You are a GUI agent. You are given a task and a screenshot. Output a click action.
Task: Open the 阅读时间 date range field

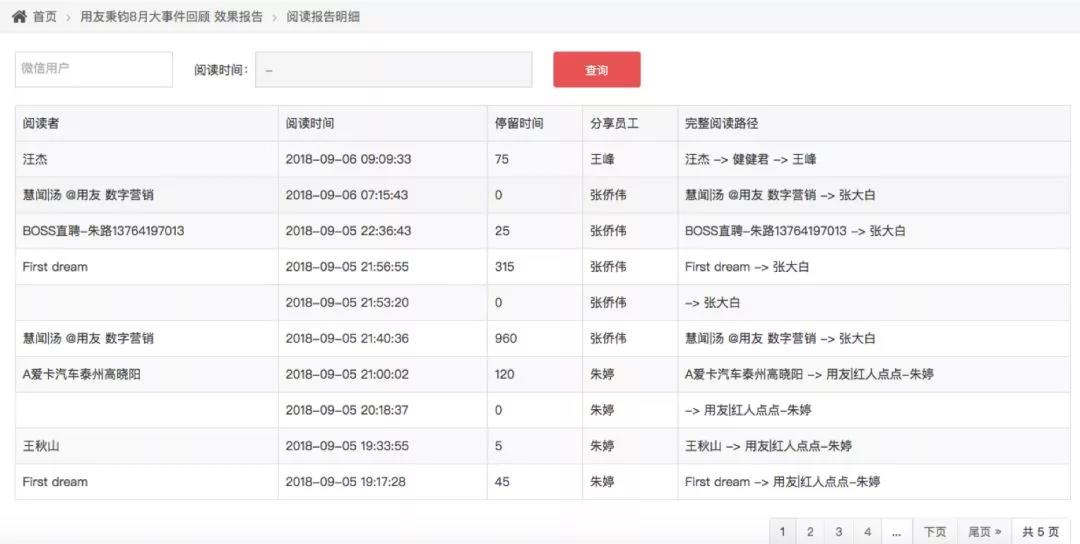click(x=393, y=70)
